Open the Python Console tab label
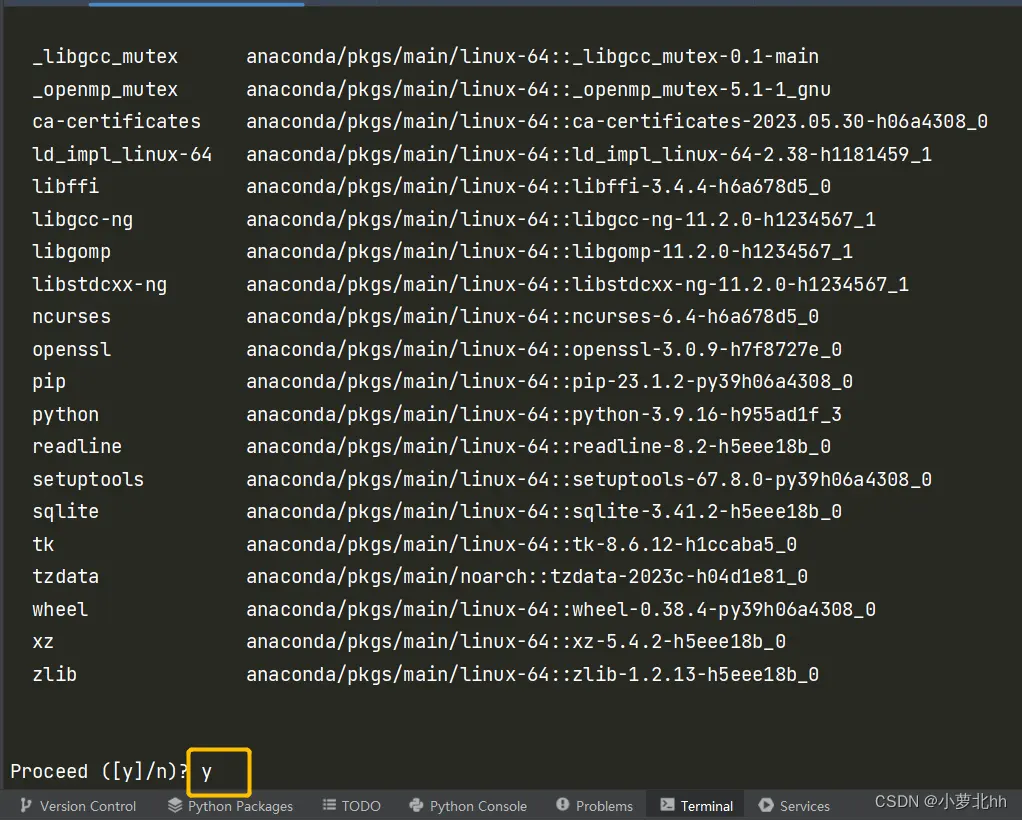Image resolution: width=1022 pixels, height=820 pixels. pyautogui.click(x=478, y=806)
